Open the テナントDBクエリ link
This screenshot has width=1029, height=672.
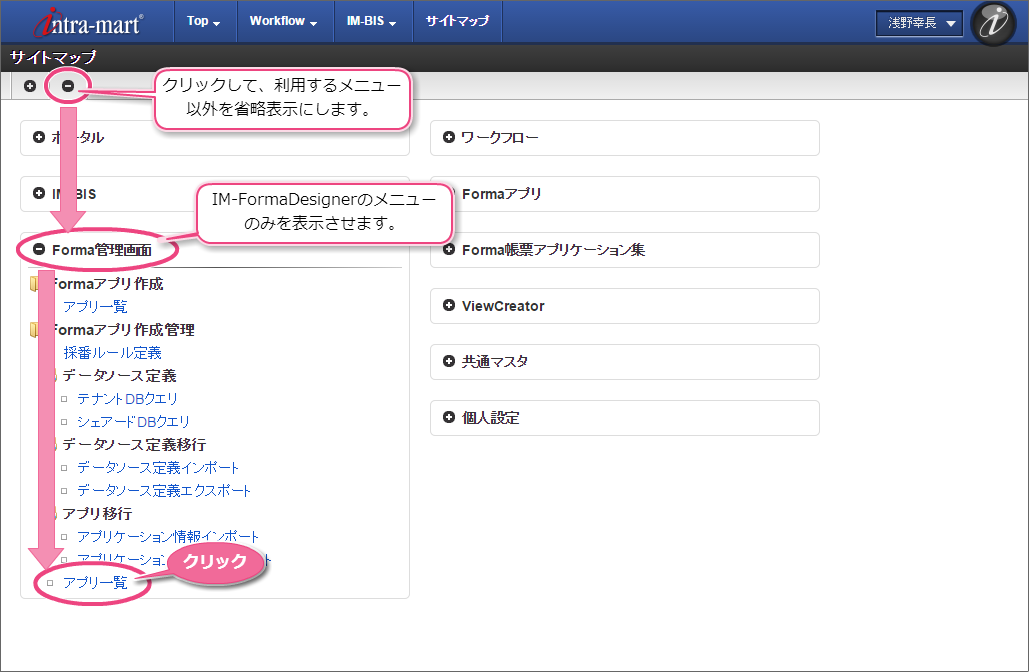127,399
